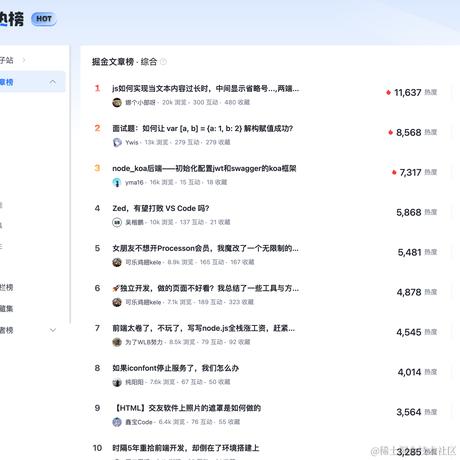Click avatar of 为了WLB努力
The width and height of the screenshot is (460, 460).
(x=117, y=342)
